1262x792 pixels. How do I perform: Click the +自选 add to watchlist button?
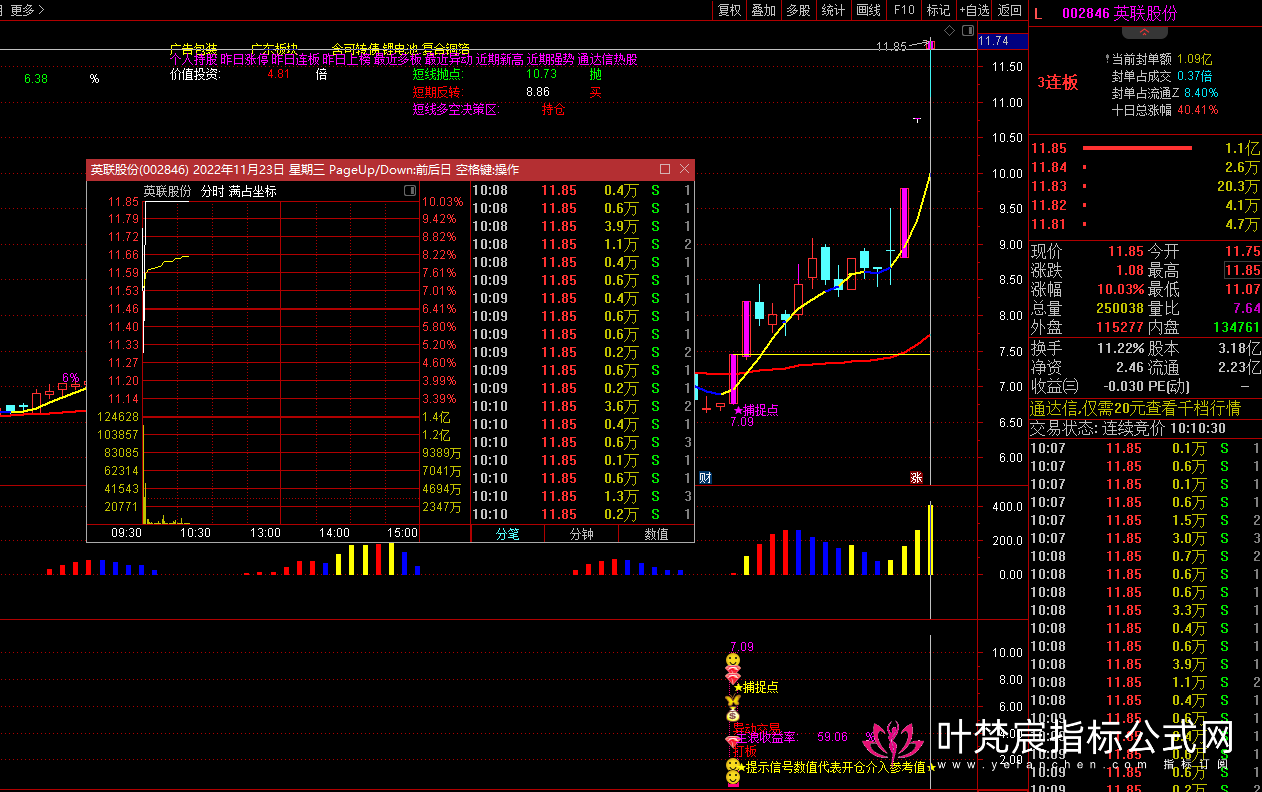point(975,10)
